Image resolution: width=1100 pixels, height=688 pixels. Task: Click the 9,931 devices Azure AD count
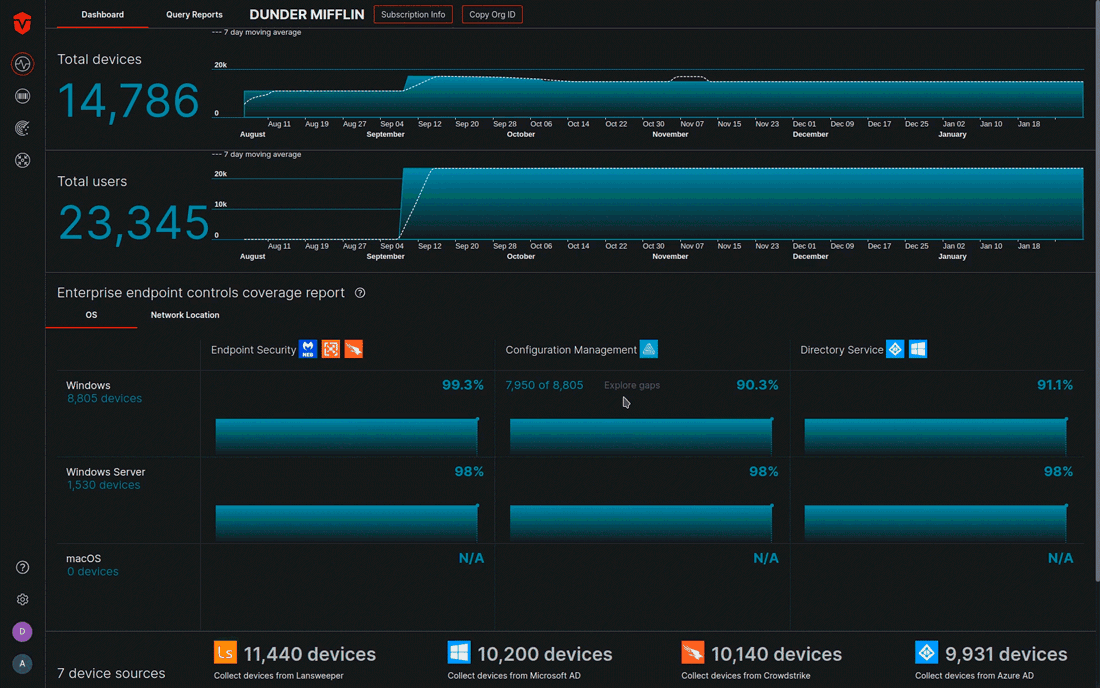pyautogui.click(x=1006, y=654)
